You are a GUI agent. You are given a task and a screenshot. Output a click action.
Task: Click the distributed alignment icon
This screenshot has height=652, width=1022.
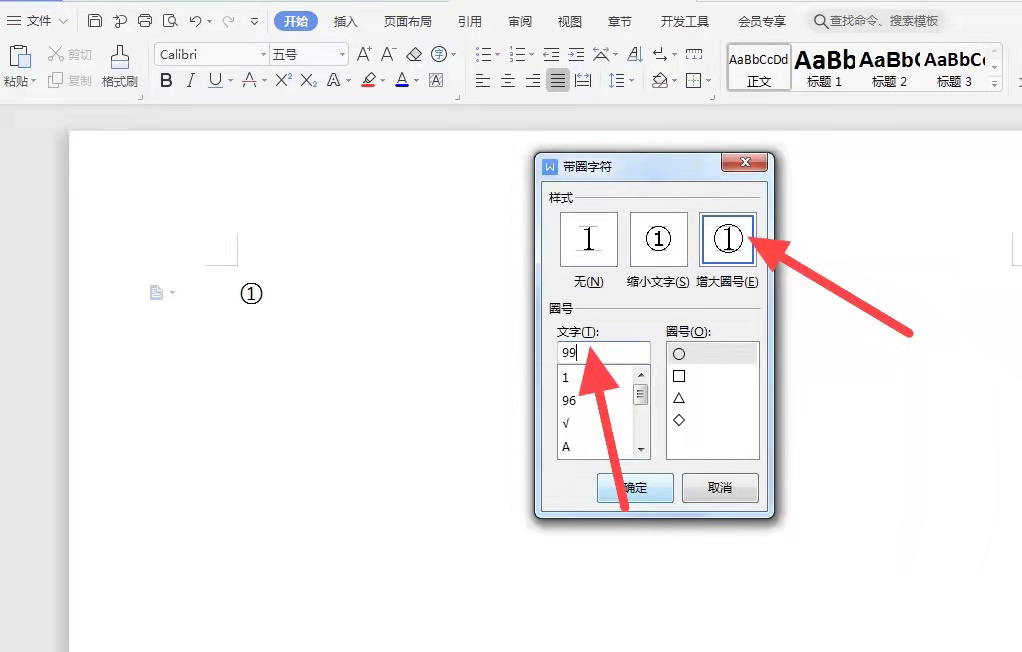pos(583,81)
